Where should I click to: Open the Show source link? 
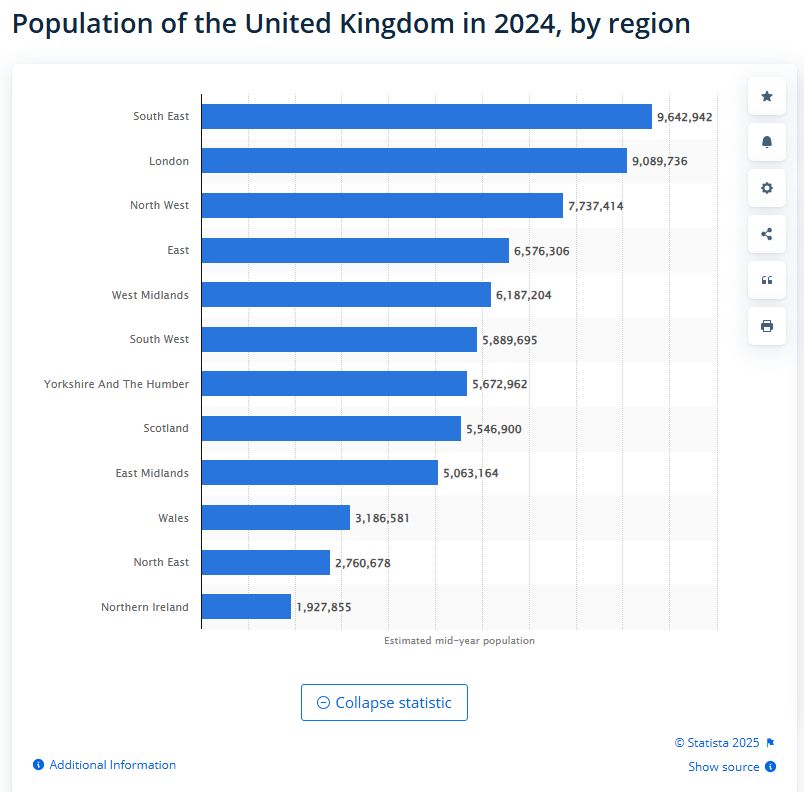click(722, 766)
